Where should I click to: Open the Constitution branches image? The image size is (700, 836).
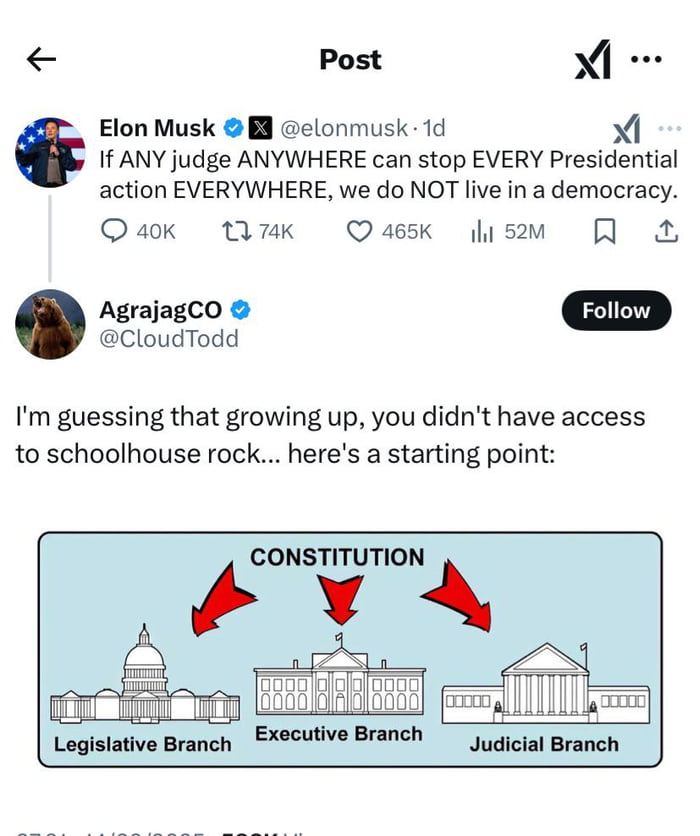350,650
